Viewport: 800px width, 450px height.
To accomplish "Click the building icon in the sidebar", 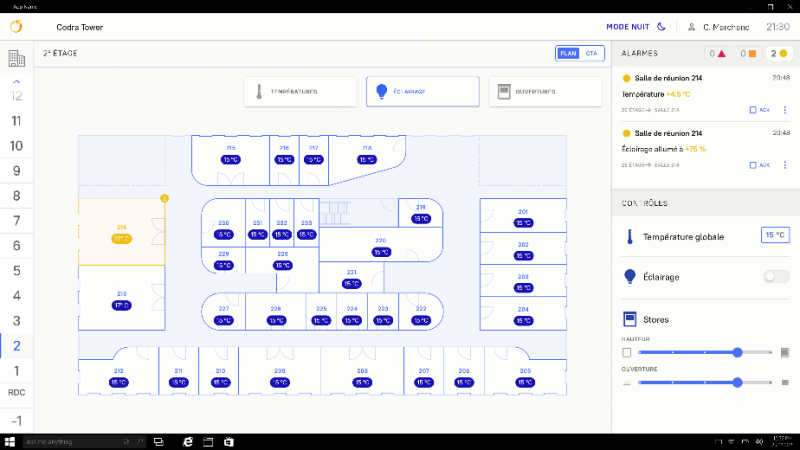I will pos(16,57).
